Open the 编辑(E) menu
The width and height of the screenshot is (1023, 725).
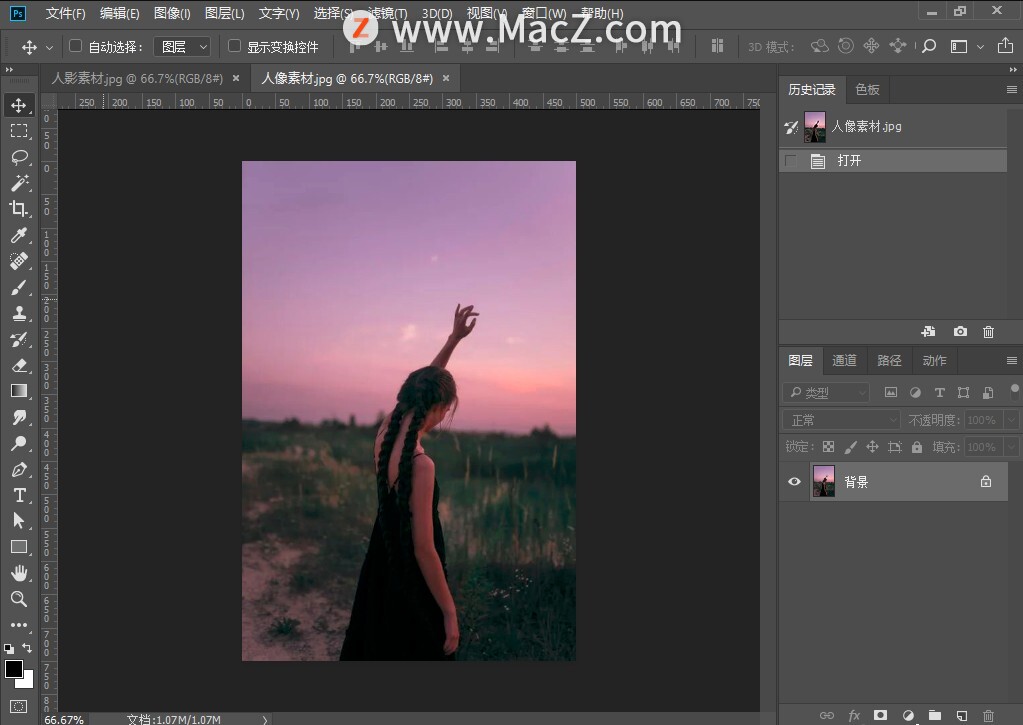(x=119, y=13)
